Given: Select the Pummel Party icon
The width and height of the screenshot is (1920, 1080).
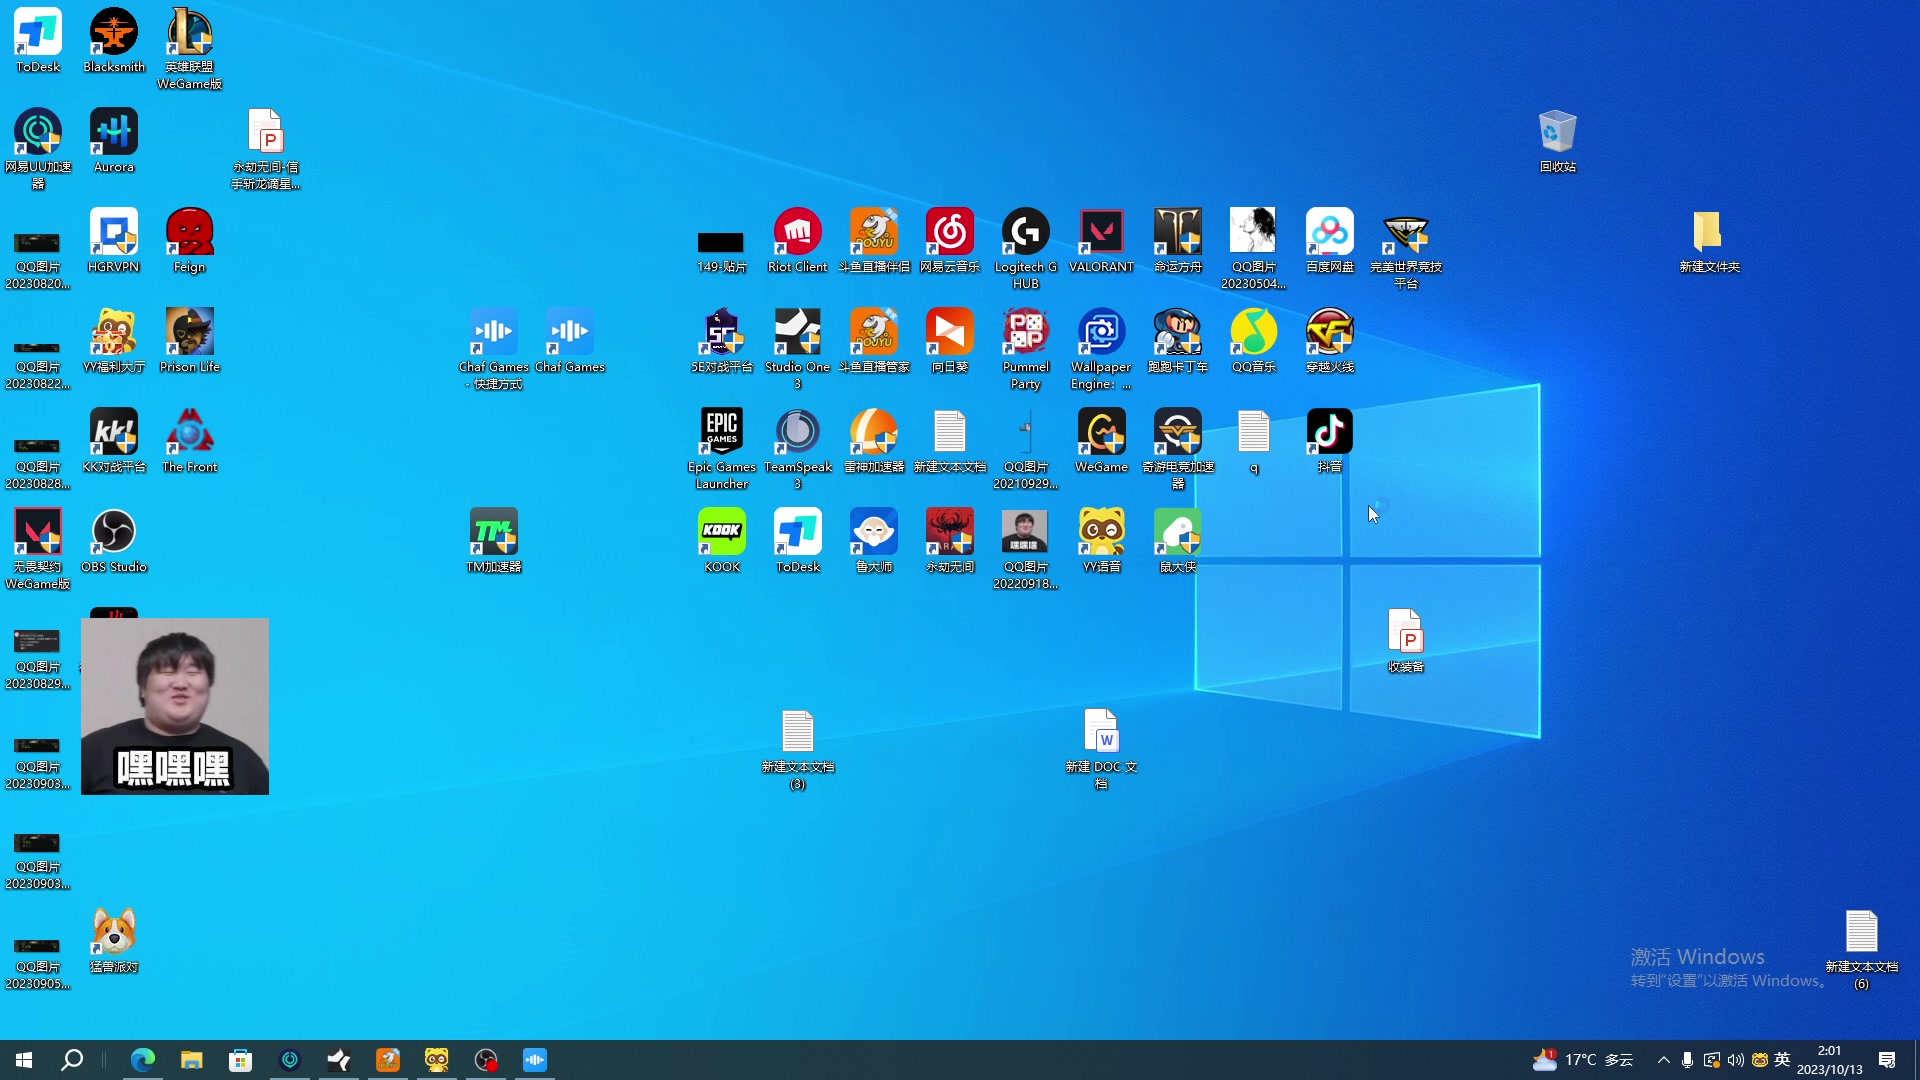Looking at the screenshot, I should tap(1026, 349).
